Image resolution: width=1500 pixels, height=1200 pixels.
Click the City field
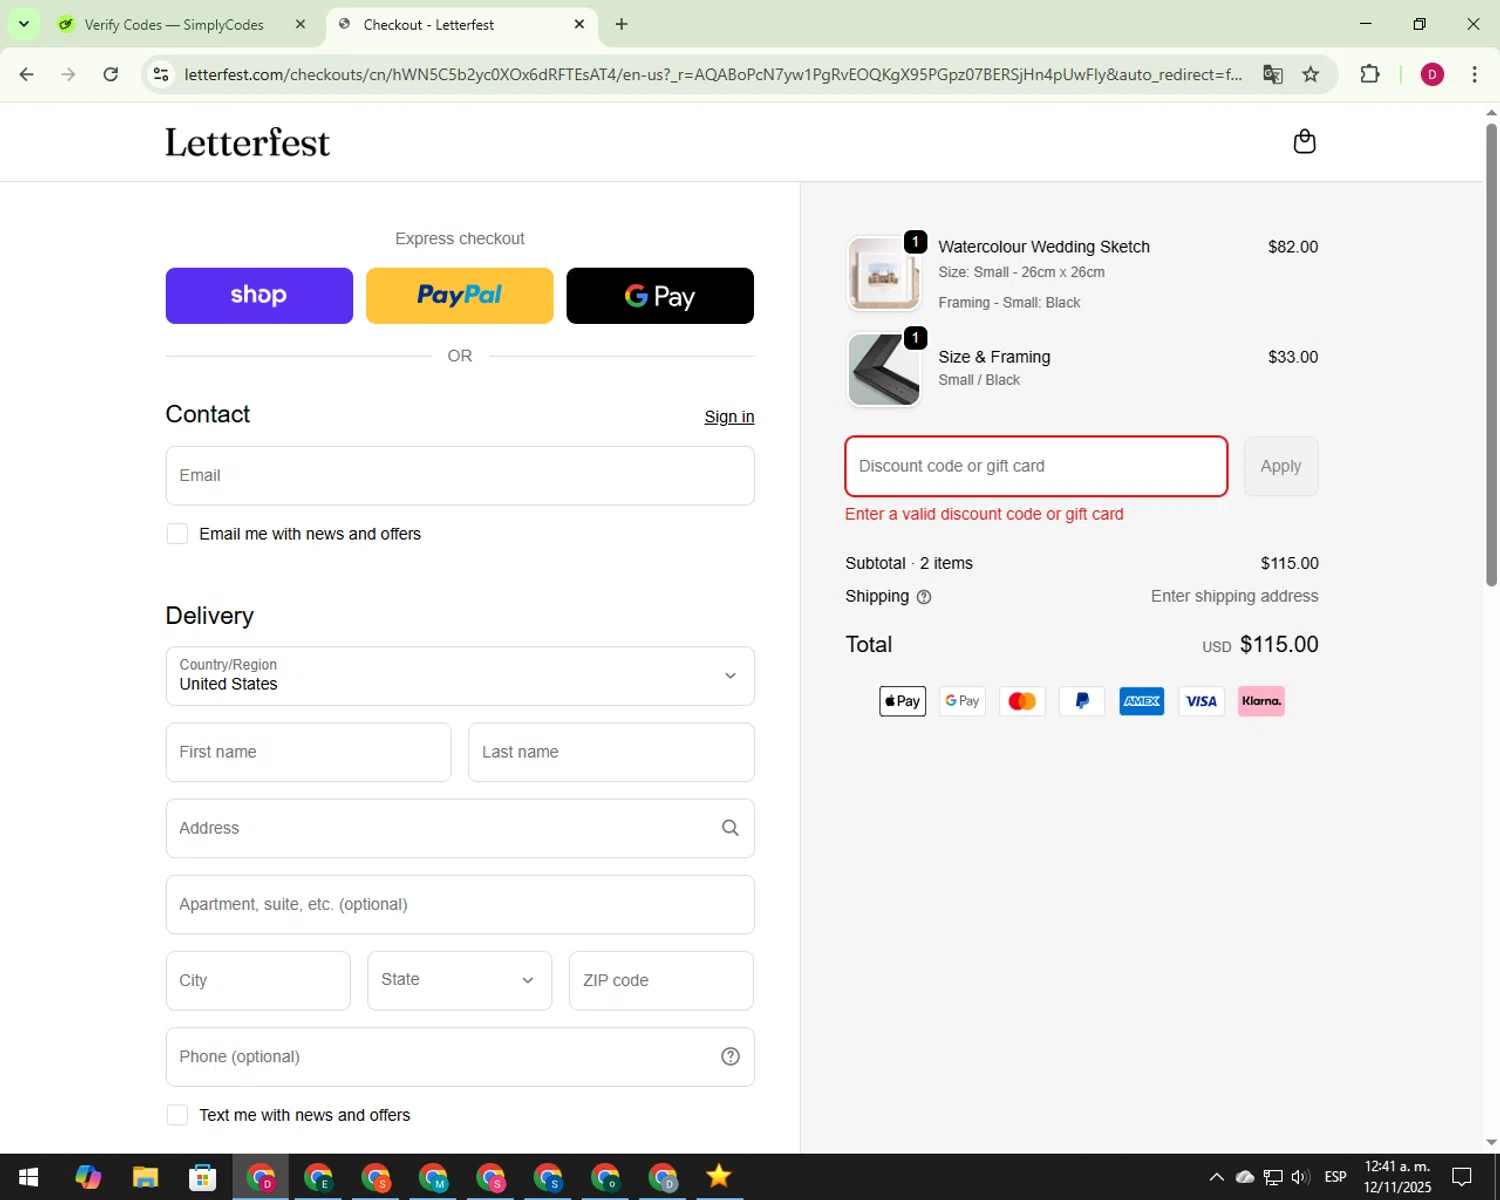(258, 980)
